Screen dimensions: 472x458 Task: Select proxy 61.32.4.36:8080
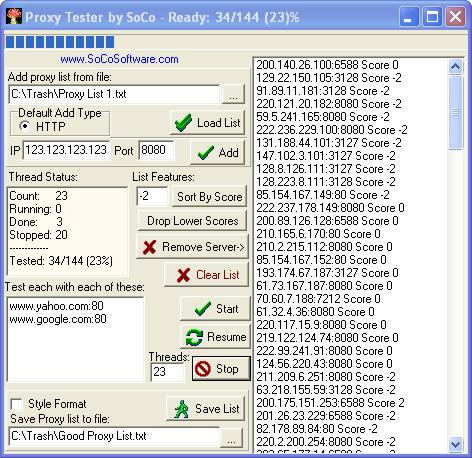[315, 312]
